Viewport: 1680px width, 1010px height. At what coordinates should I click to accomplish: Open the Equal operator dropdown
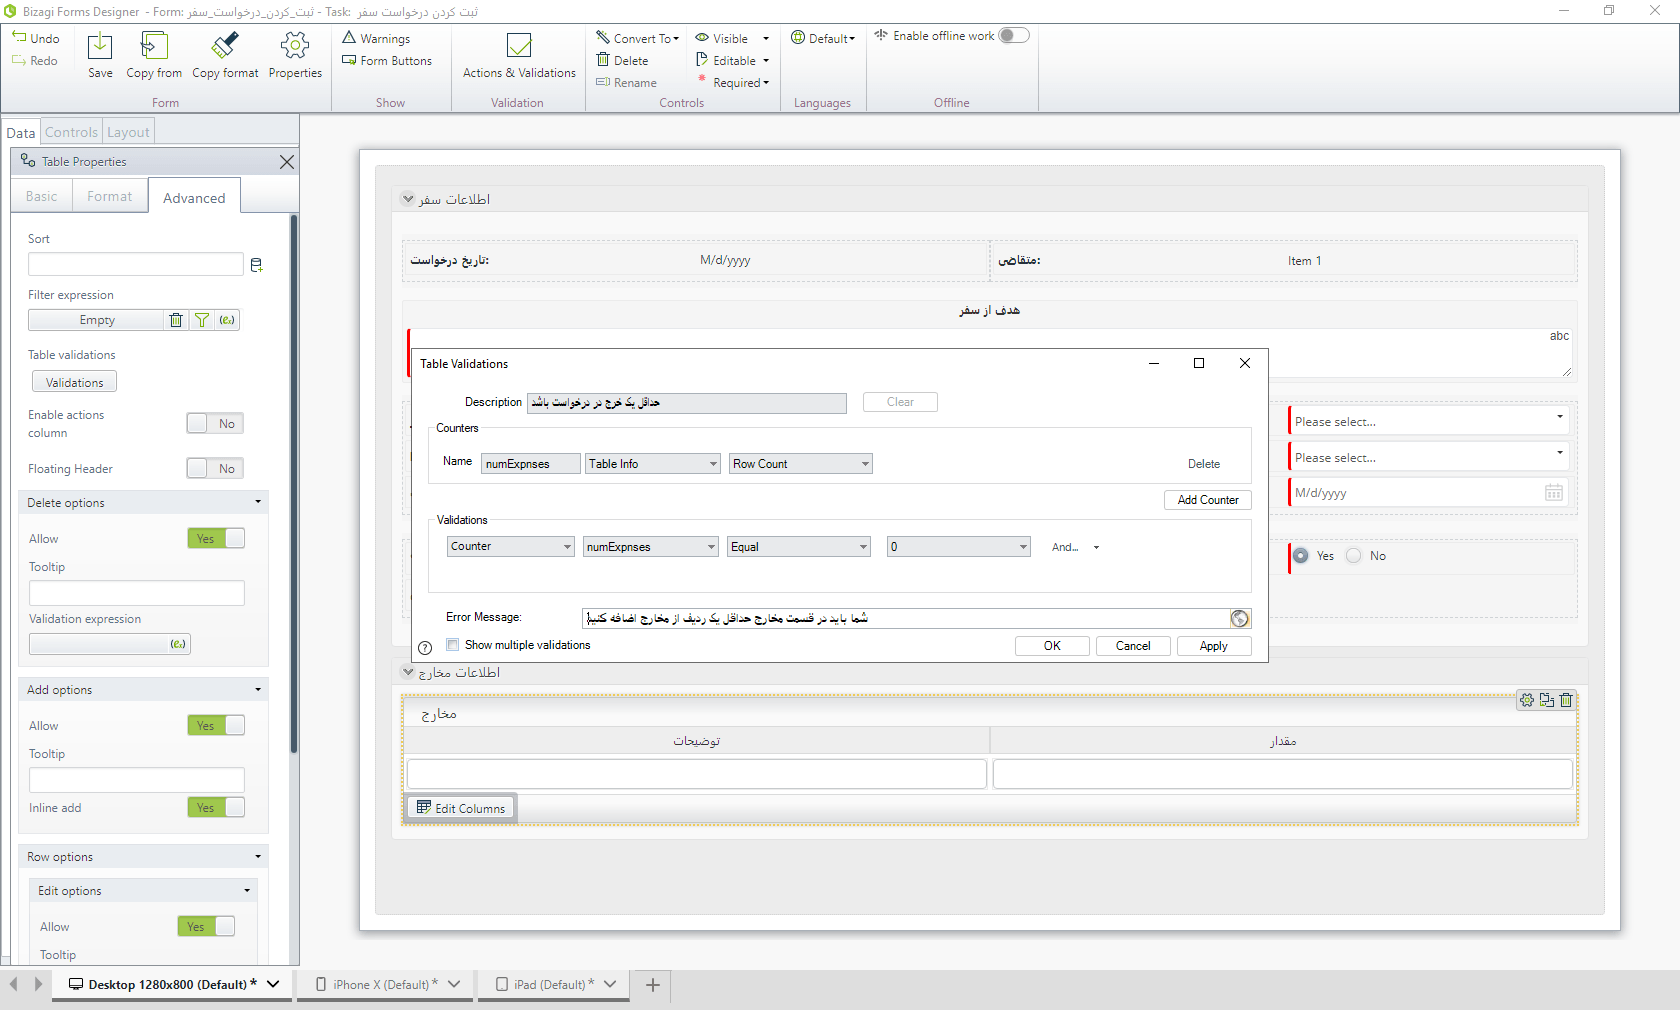[799, 546]
